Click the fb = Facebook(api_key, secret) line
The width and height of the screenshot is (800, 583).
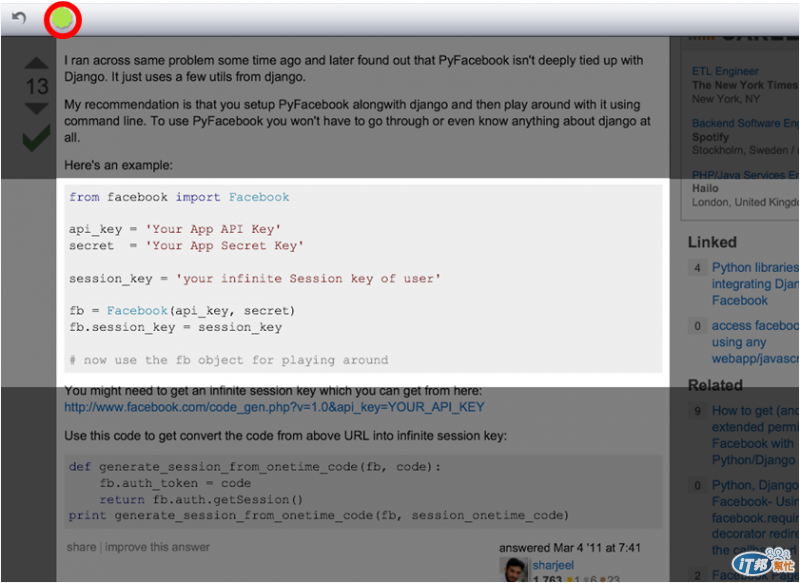(x=182, y=311)
